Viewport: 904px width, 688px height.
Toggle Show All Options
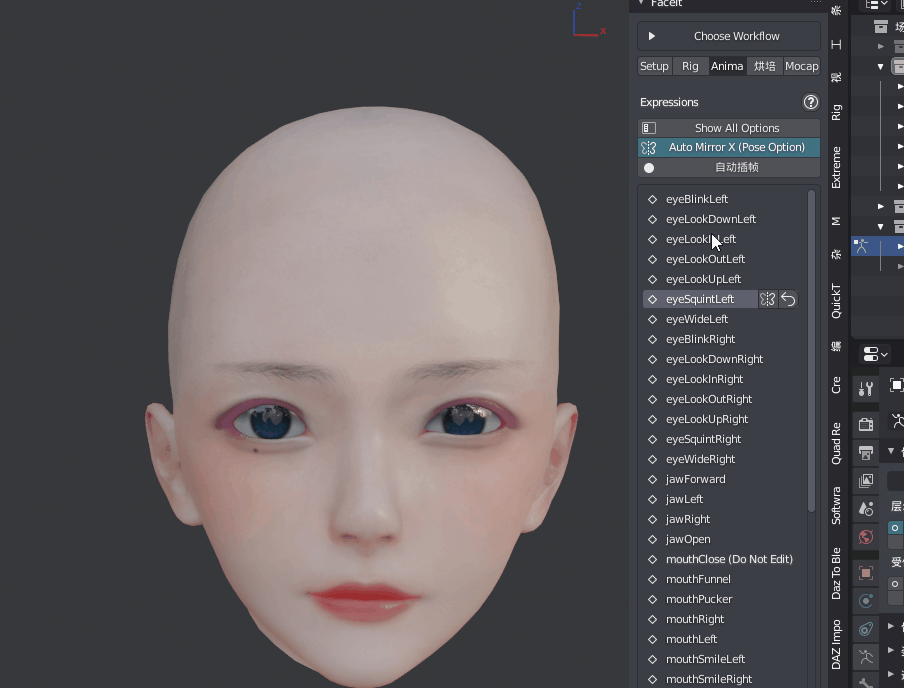[x=729, y=128]
